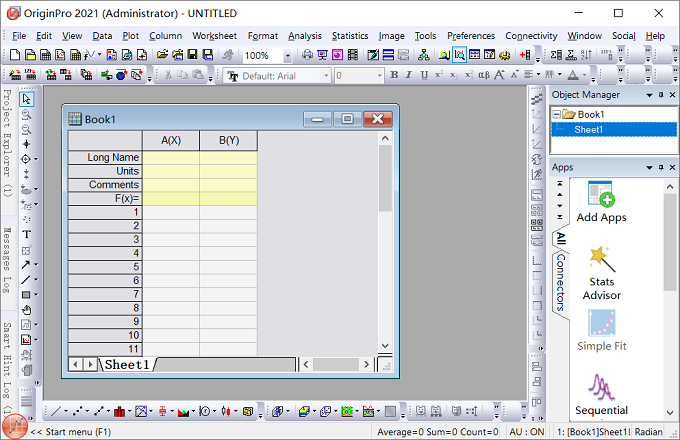
Task: Click the Start menu (F1) button
Action: [x=16, y=427]
